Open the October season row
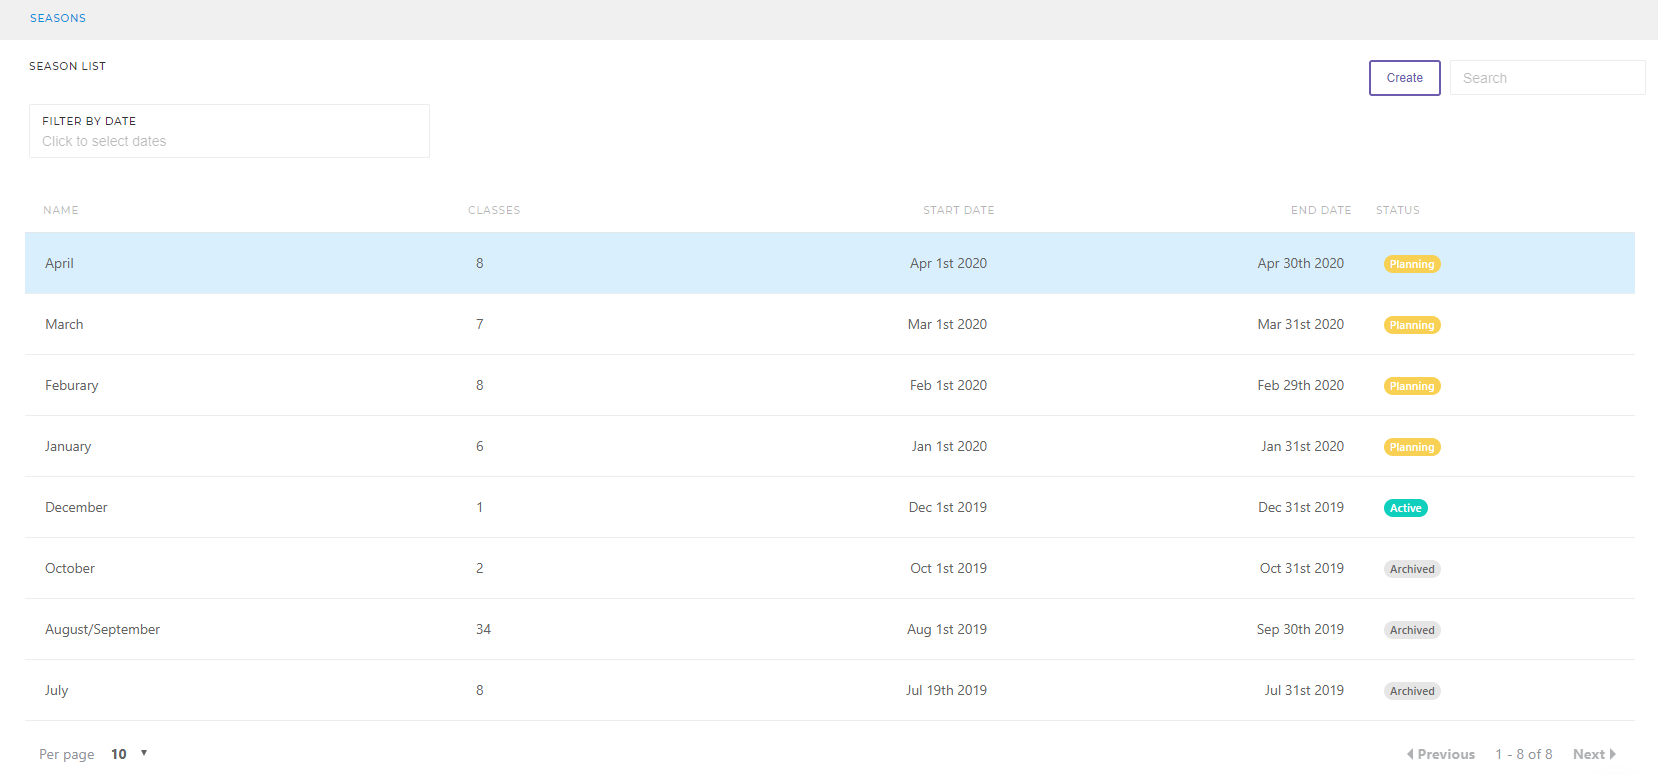 point(830,568)
